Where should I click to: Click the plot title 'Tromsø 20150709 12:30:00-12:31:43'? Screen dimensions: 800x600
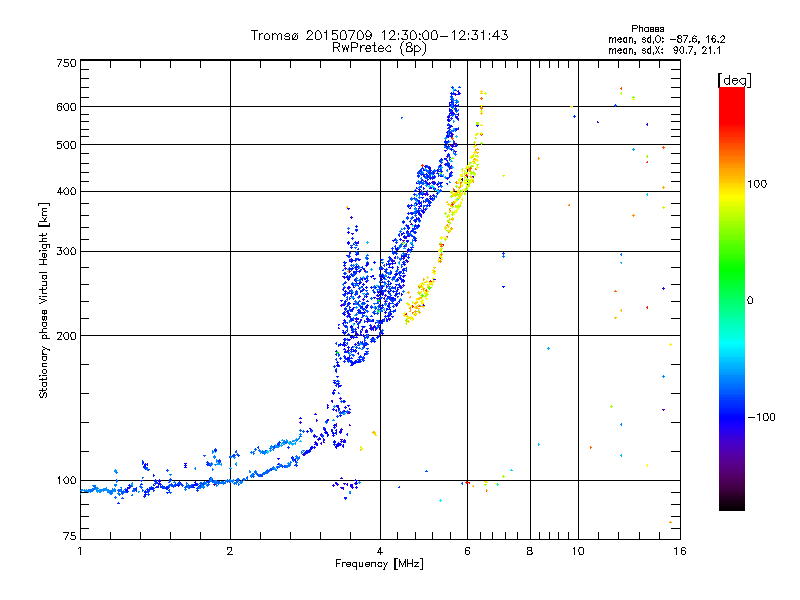[x=379, y=35]
